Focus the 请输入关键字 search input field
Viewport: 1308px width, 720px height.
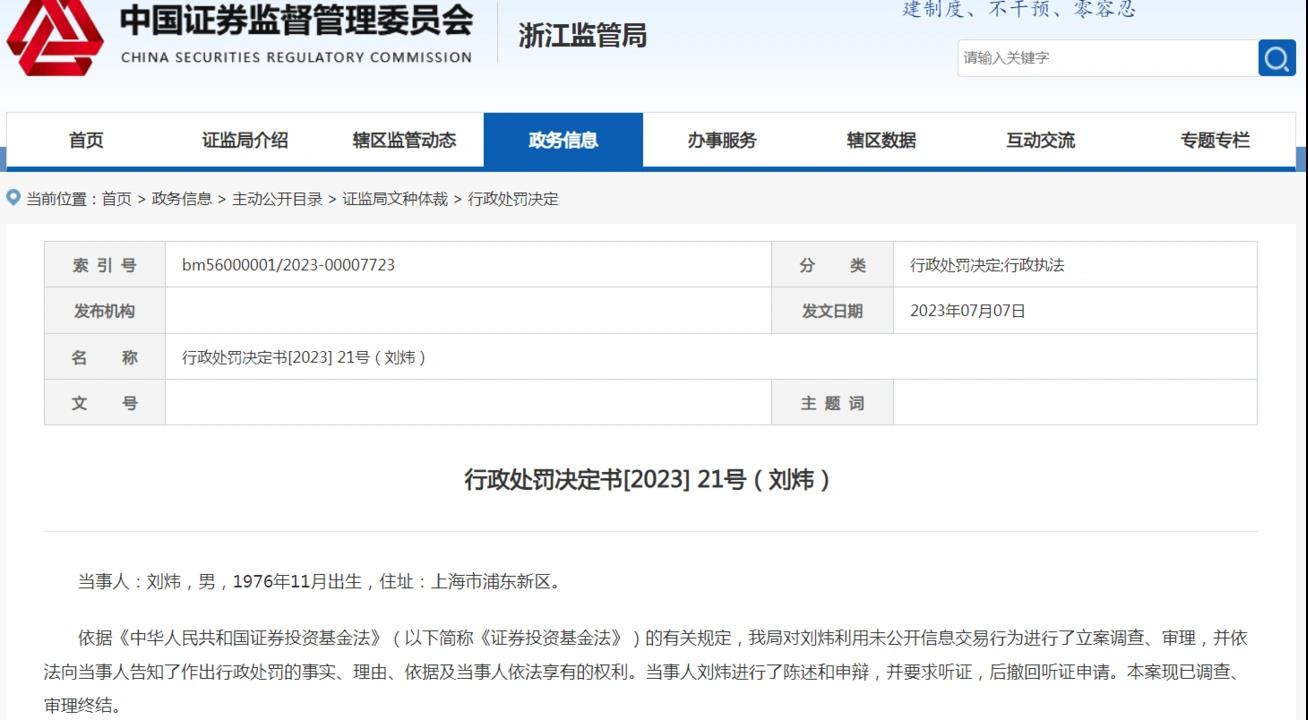point(1106,58)
